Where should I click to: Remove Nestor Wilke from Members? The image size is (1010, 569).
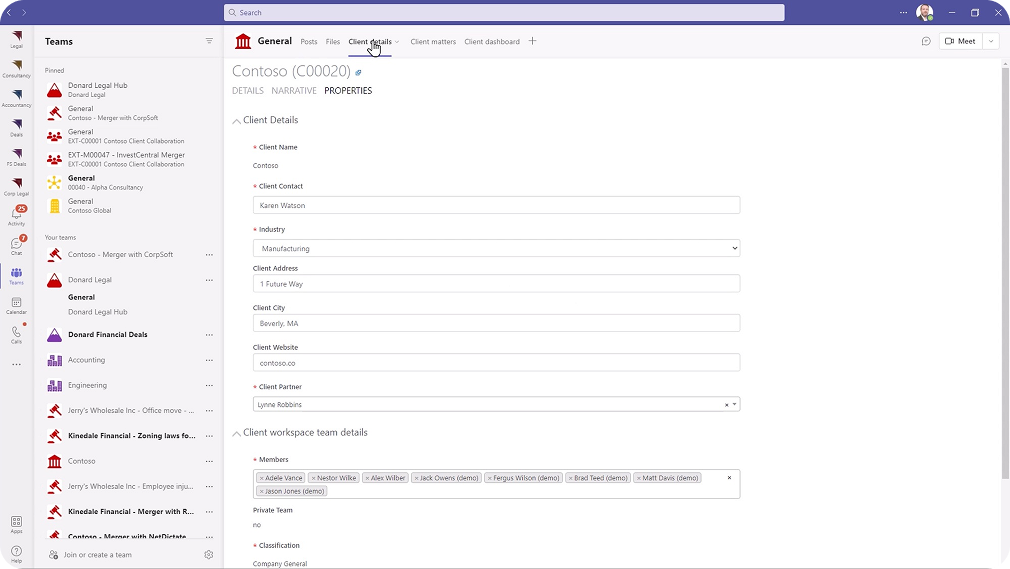[313, 478]
